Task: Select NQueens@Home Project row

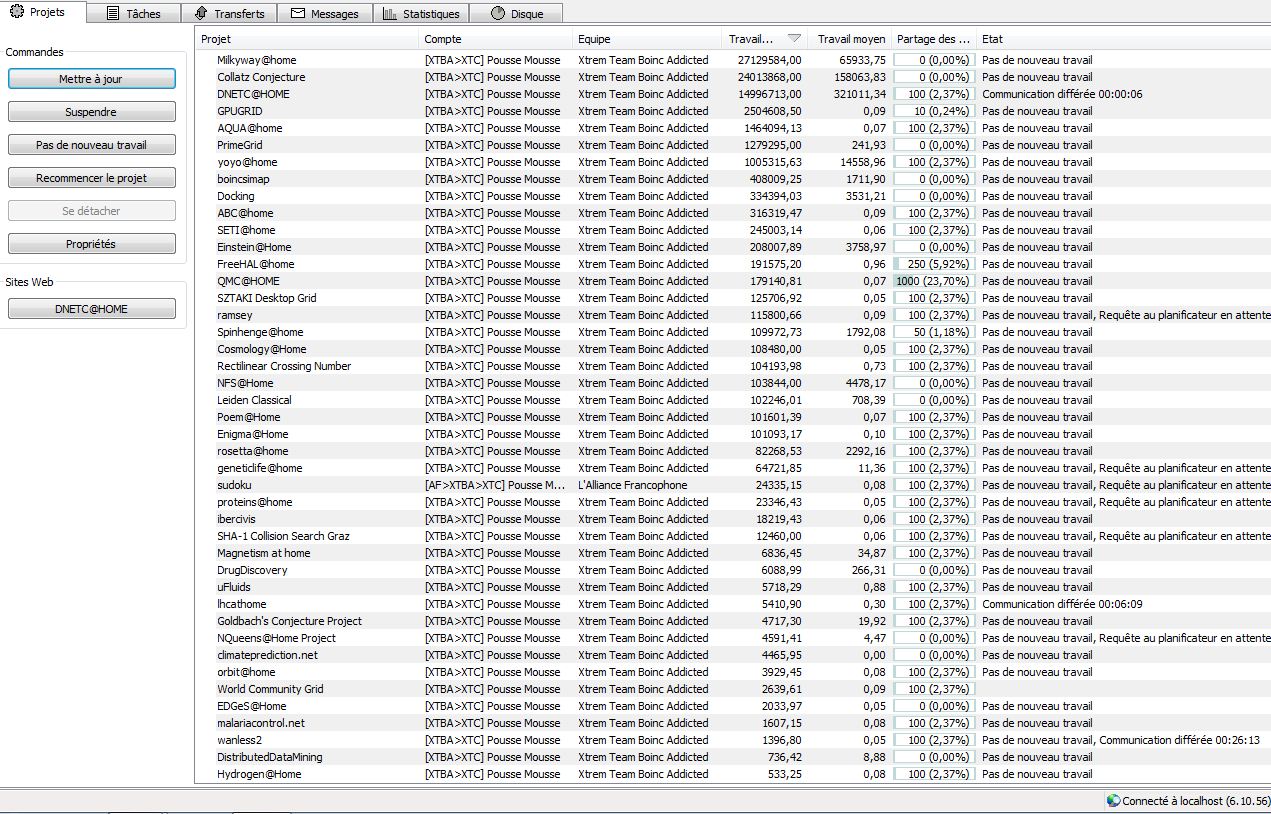Action: [733, 638]
